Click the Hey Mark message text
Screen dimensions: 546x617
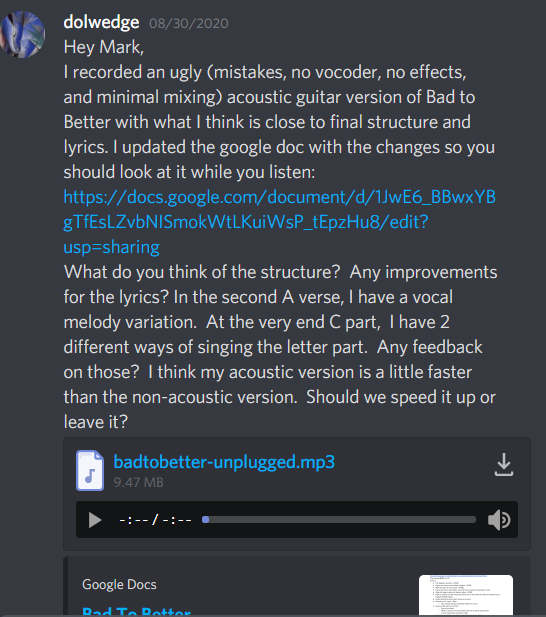point(104,47)
